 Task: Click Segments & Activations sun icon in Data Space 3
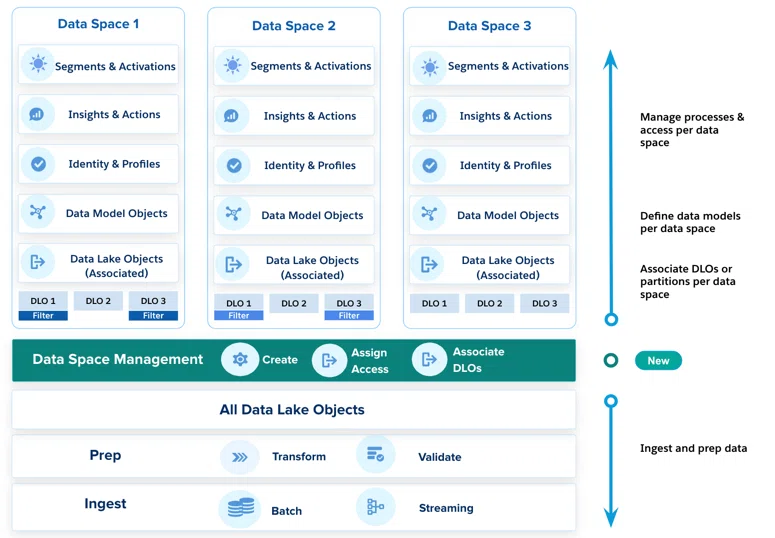430,66
